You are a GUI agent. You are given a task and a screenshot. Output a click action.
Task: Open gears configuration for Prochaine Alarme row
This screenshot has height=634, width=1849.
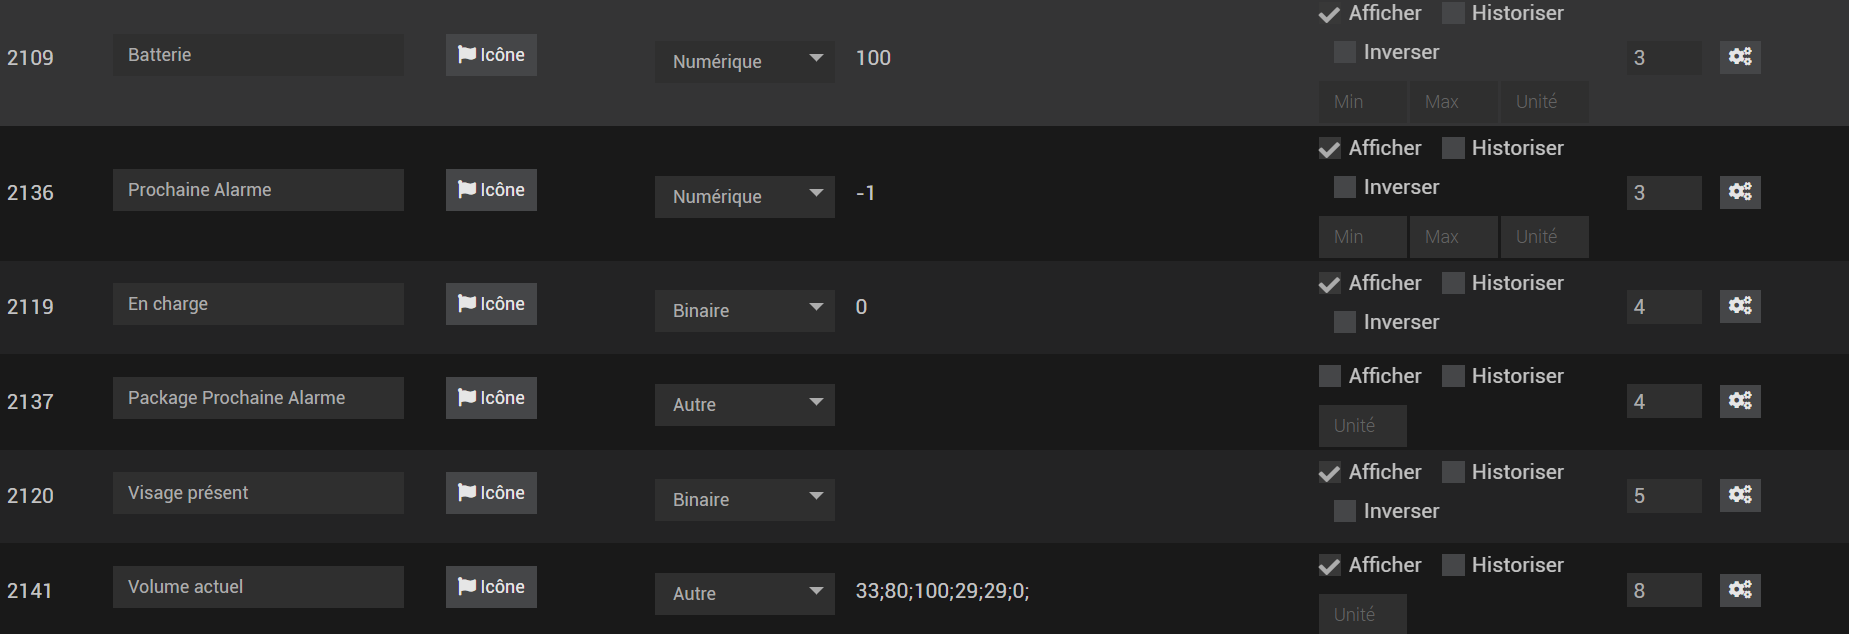click(1740, 192)
